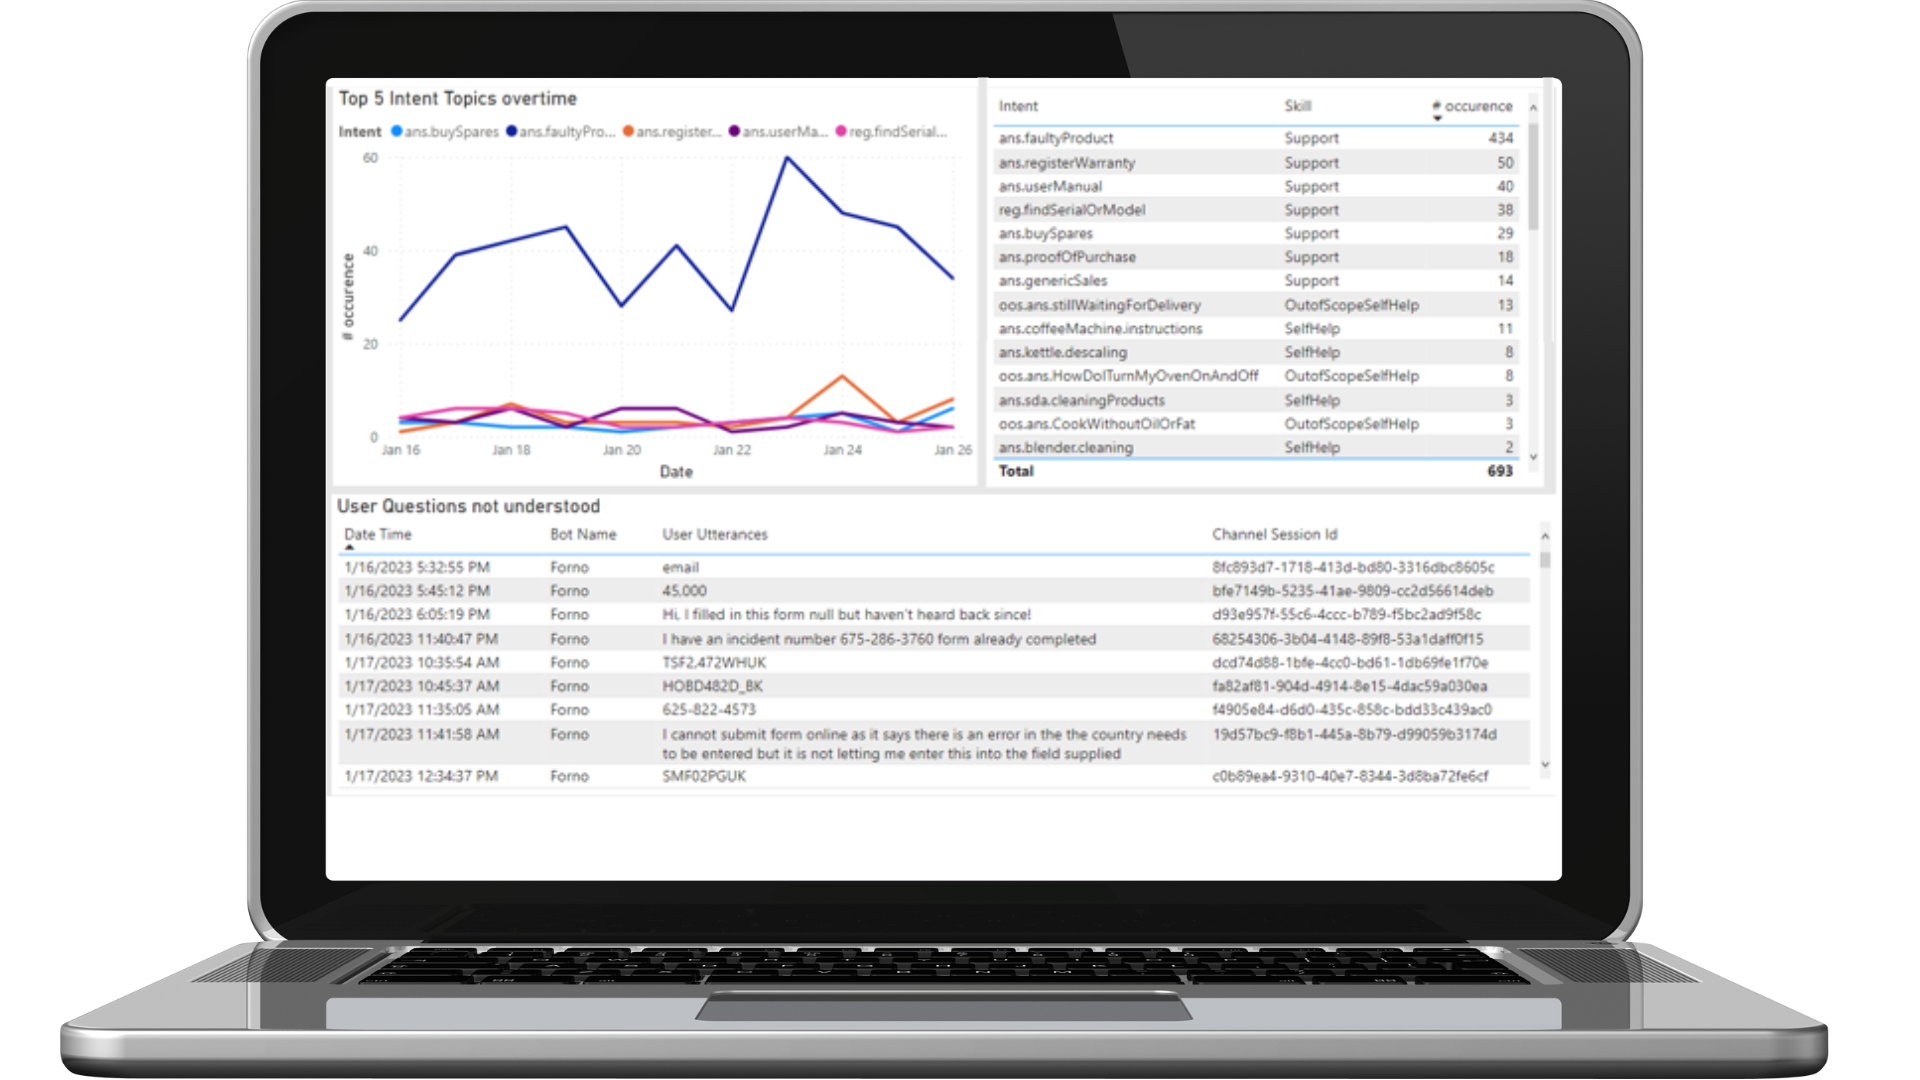This screenshot has width=1920, height=1080.
Task: Click the ans.buySpares light blue legend dot
Action: coord(397,131)
